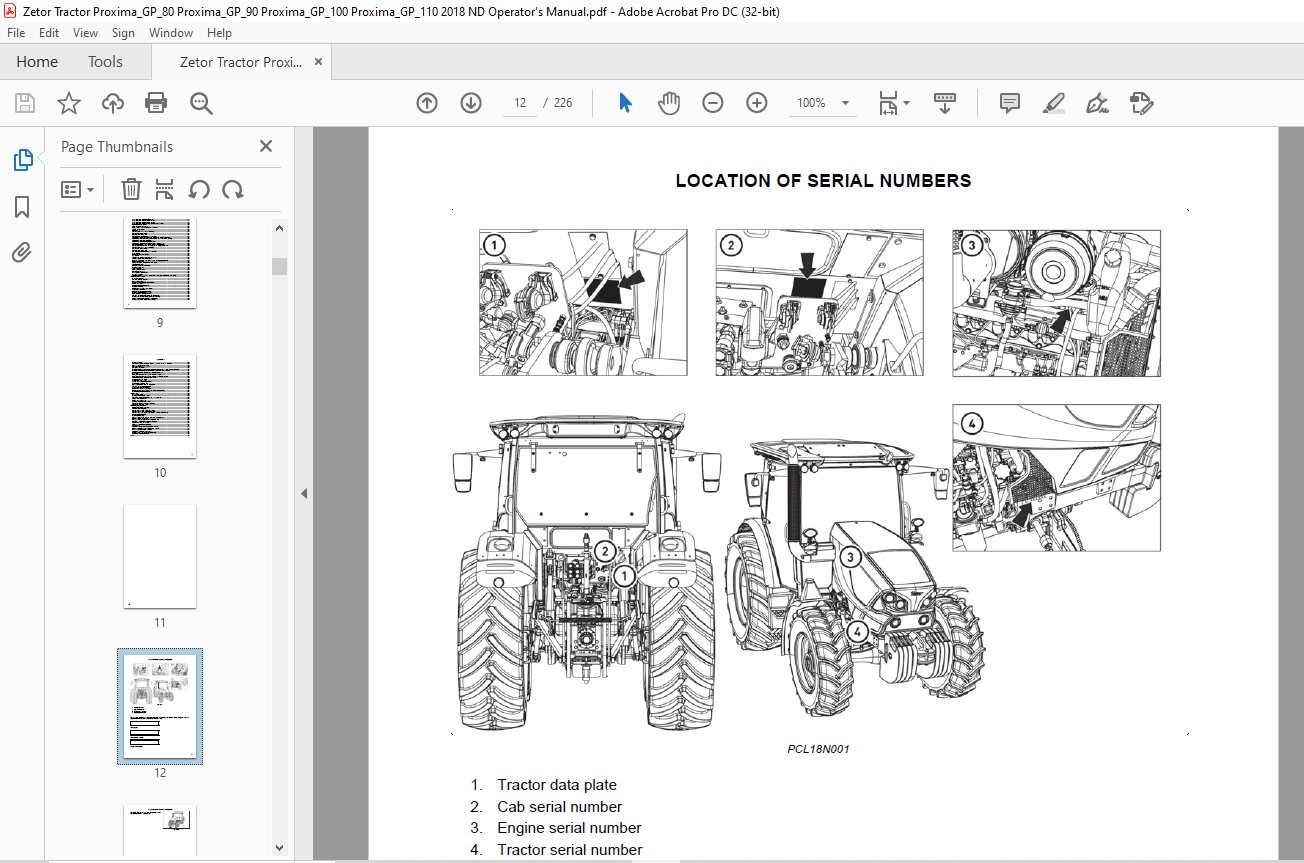This screenshot has width=1304, height=863.
Task: Rotate page clockwise
Action: tap(233, 189)
